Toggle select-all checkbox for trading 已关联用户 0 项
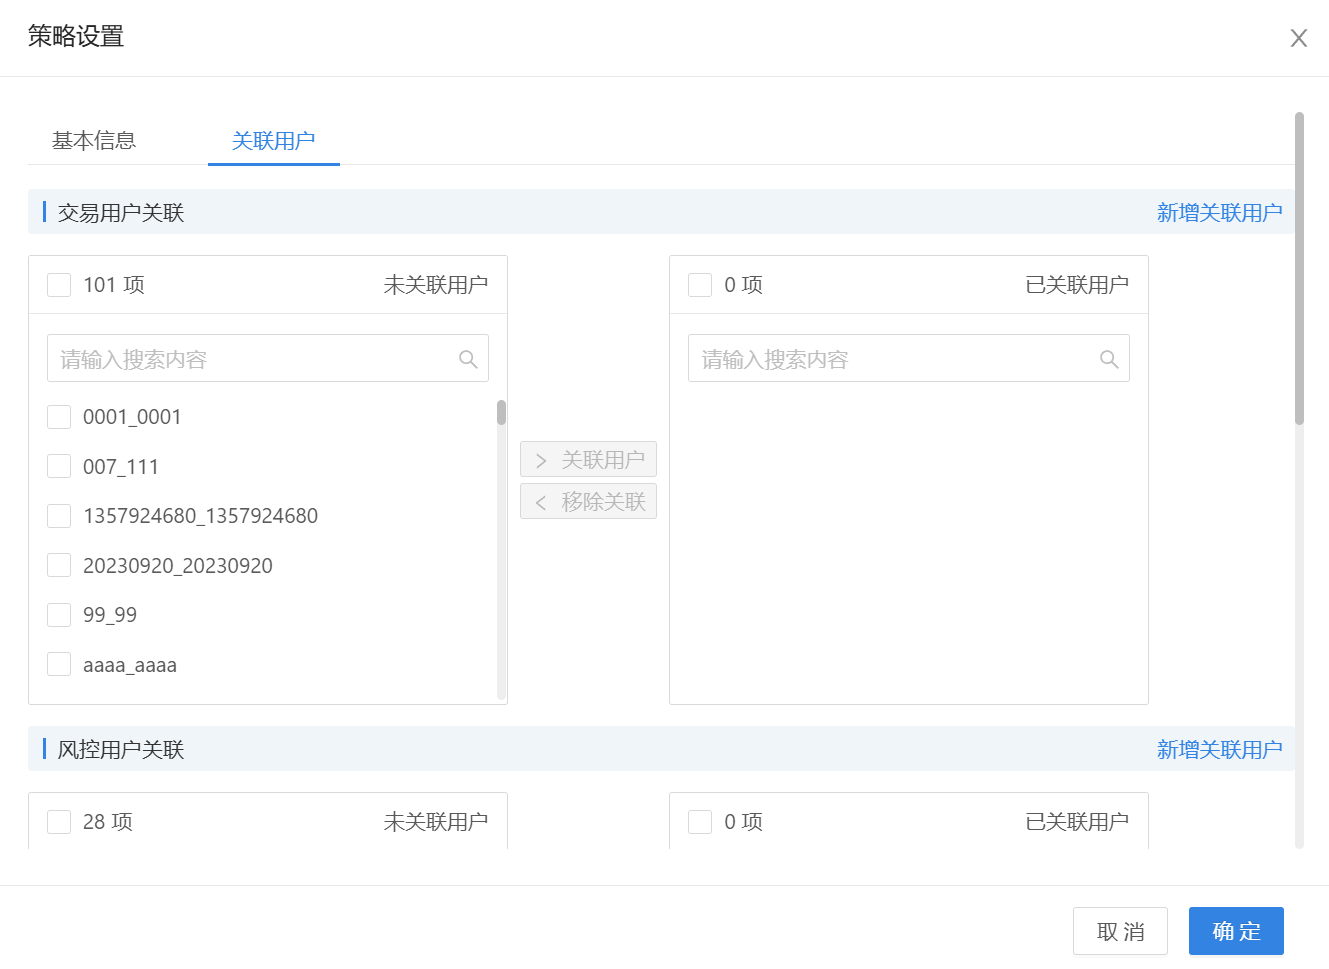Screen dimensions: 1329x969 click(x=700, y=285)
